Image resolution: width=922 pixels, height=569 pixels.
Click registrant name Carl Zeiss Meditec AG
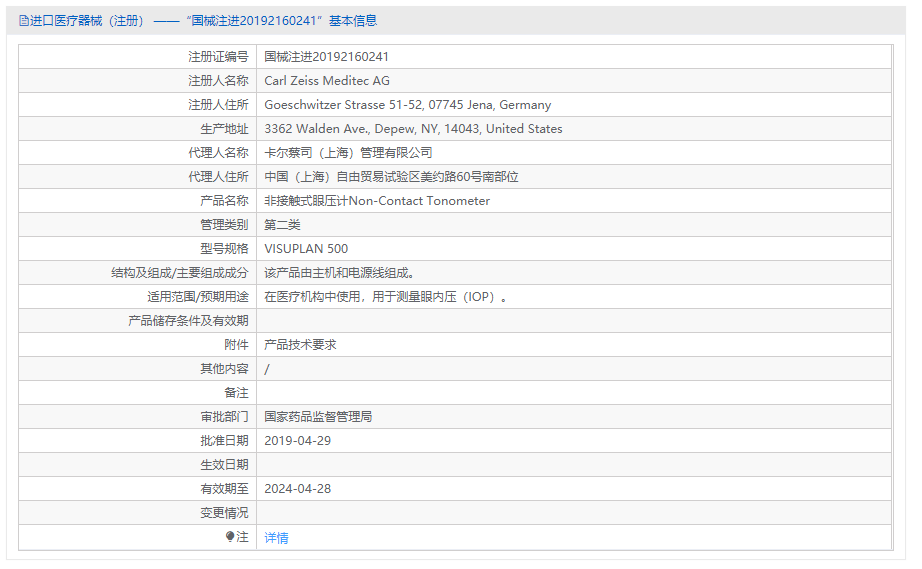[327, 81]
